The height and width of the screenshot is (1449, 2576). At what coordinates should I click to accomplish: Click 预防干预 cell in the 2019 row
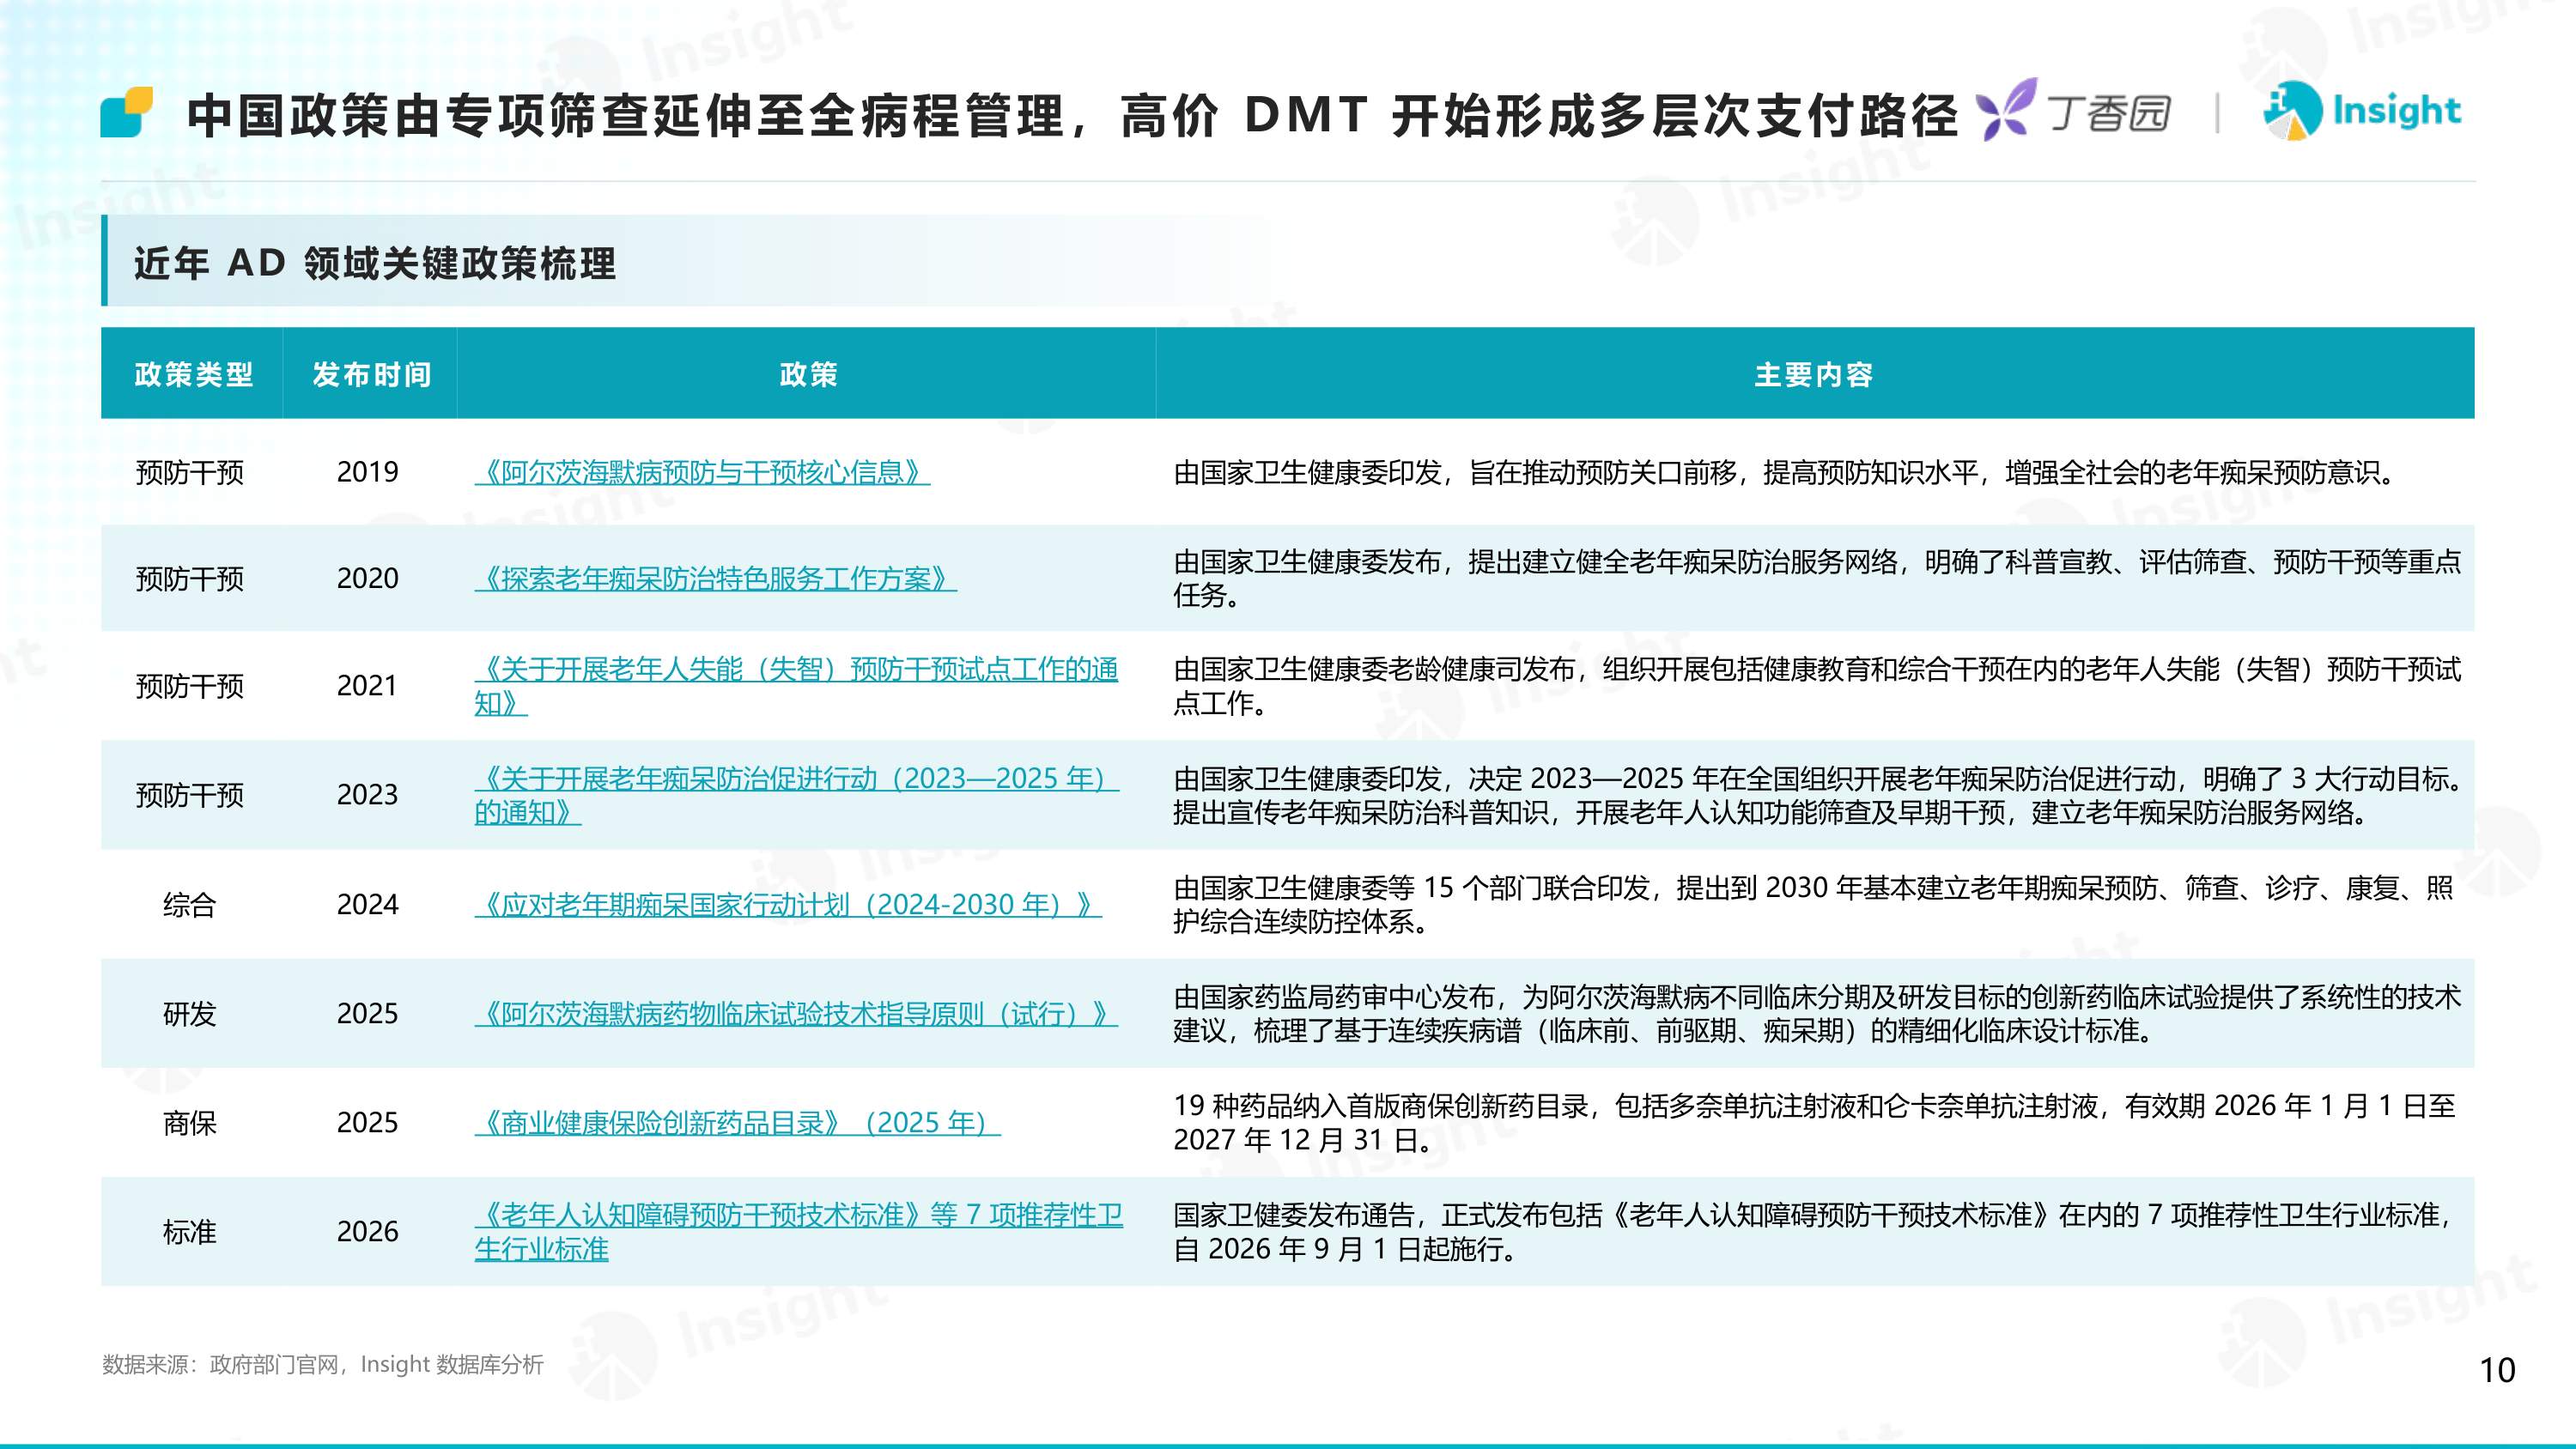pos(190,472)
